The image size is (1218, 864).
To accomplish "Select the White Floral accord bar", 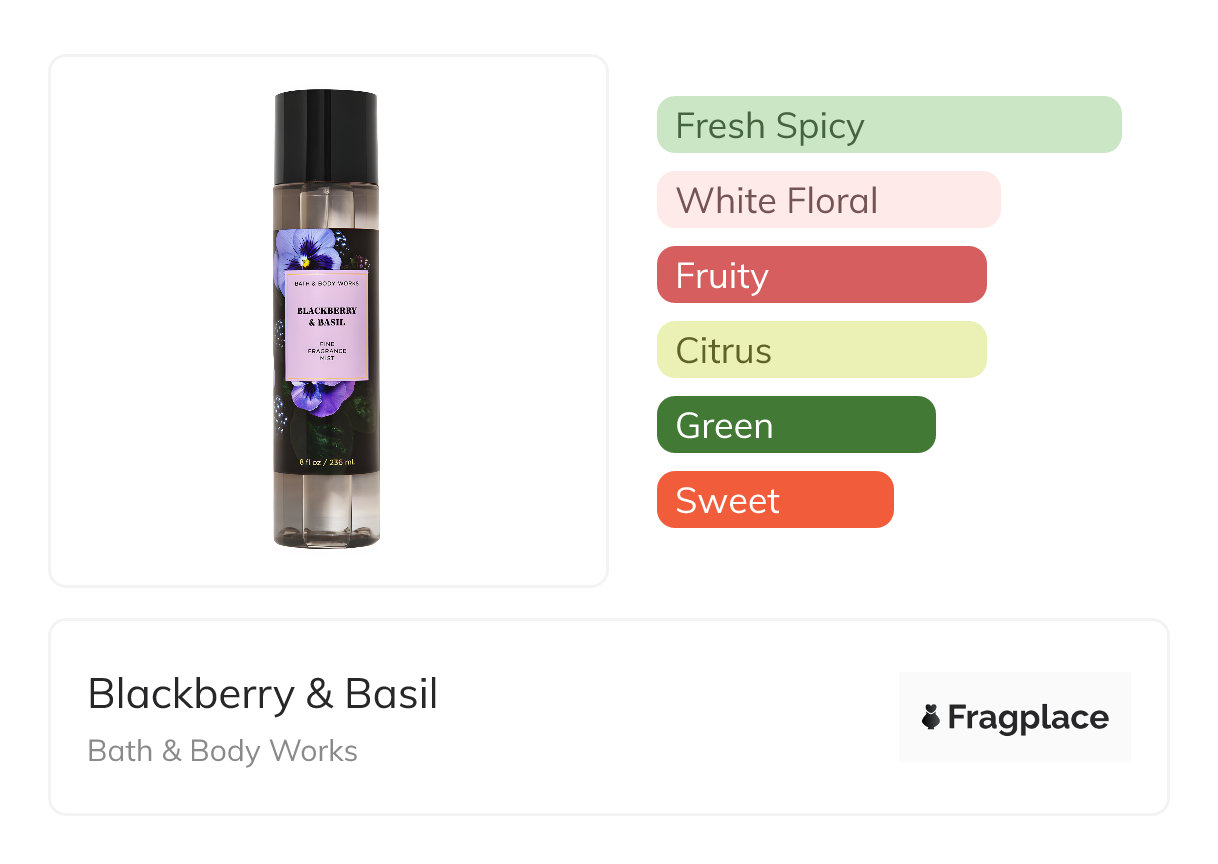I will [x=829, y=200].
